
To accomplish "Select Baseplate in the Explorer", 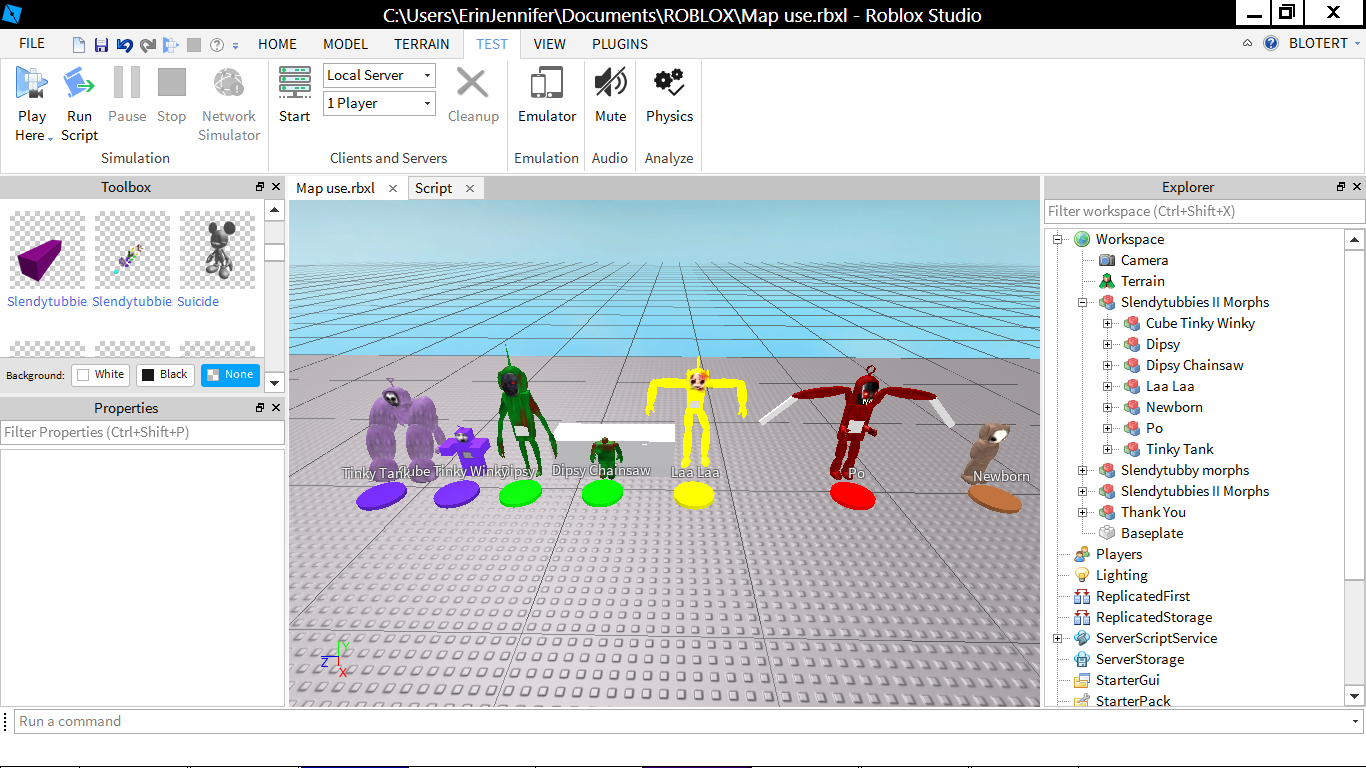I will click(1151, 533).
